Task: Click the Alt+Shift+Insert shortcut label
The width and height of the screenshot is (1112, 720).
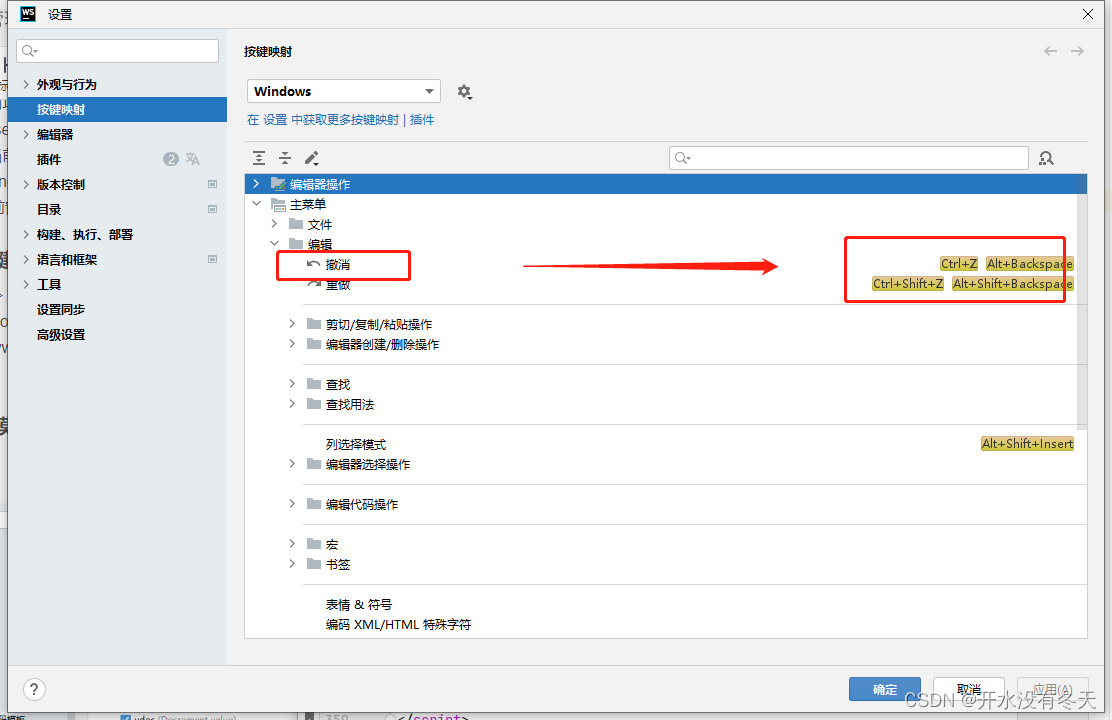Action: tap(1028, 444)
